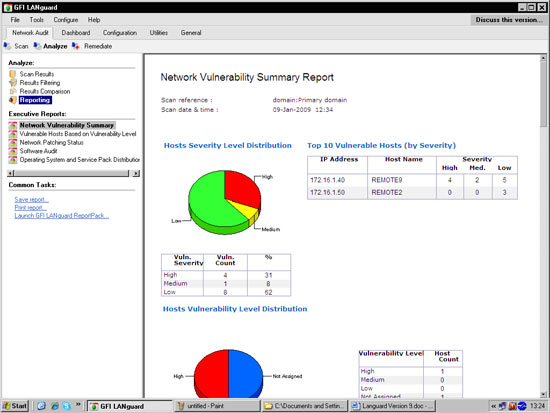Click the Vulnerable Hosts report icon
Viewport: 550px width, 413px height.
pyautogui.click(x=13, y=134)
